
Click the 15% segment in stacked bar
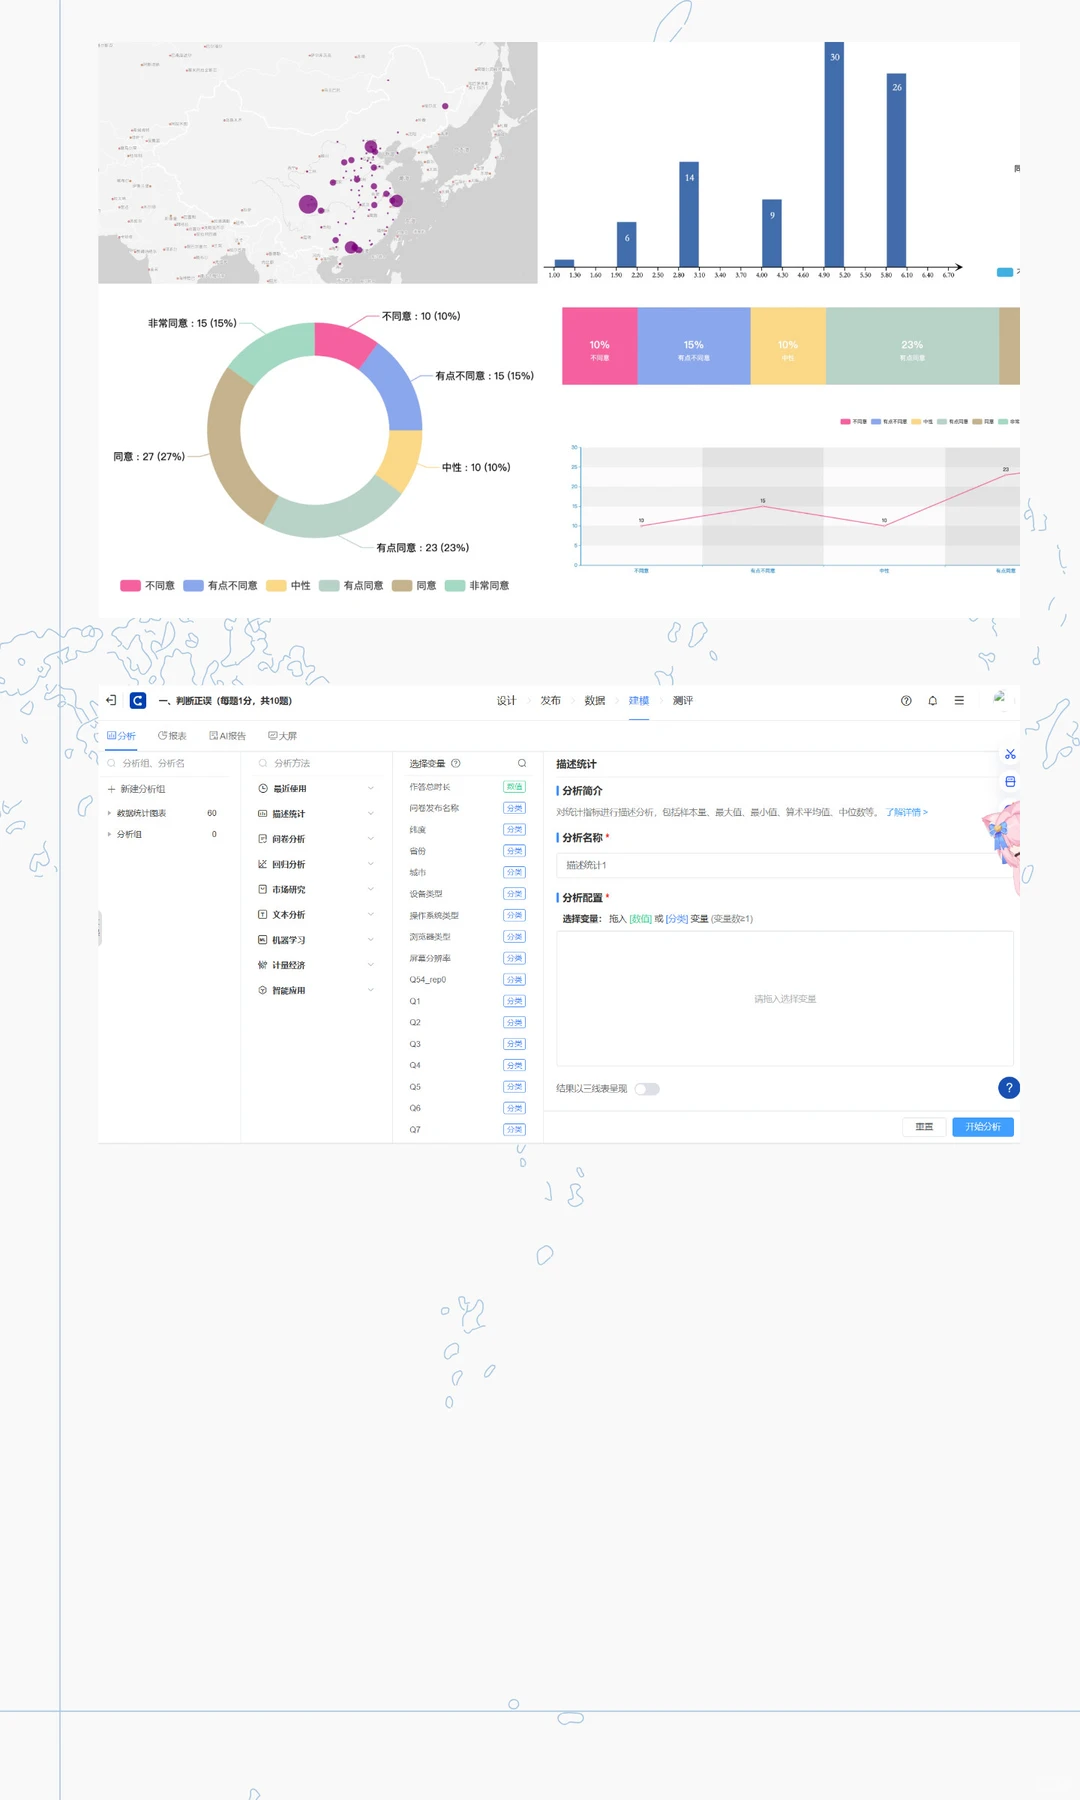pyautogui.click(x=694, y=346)
